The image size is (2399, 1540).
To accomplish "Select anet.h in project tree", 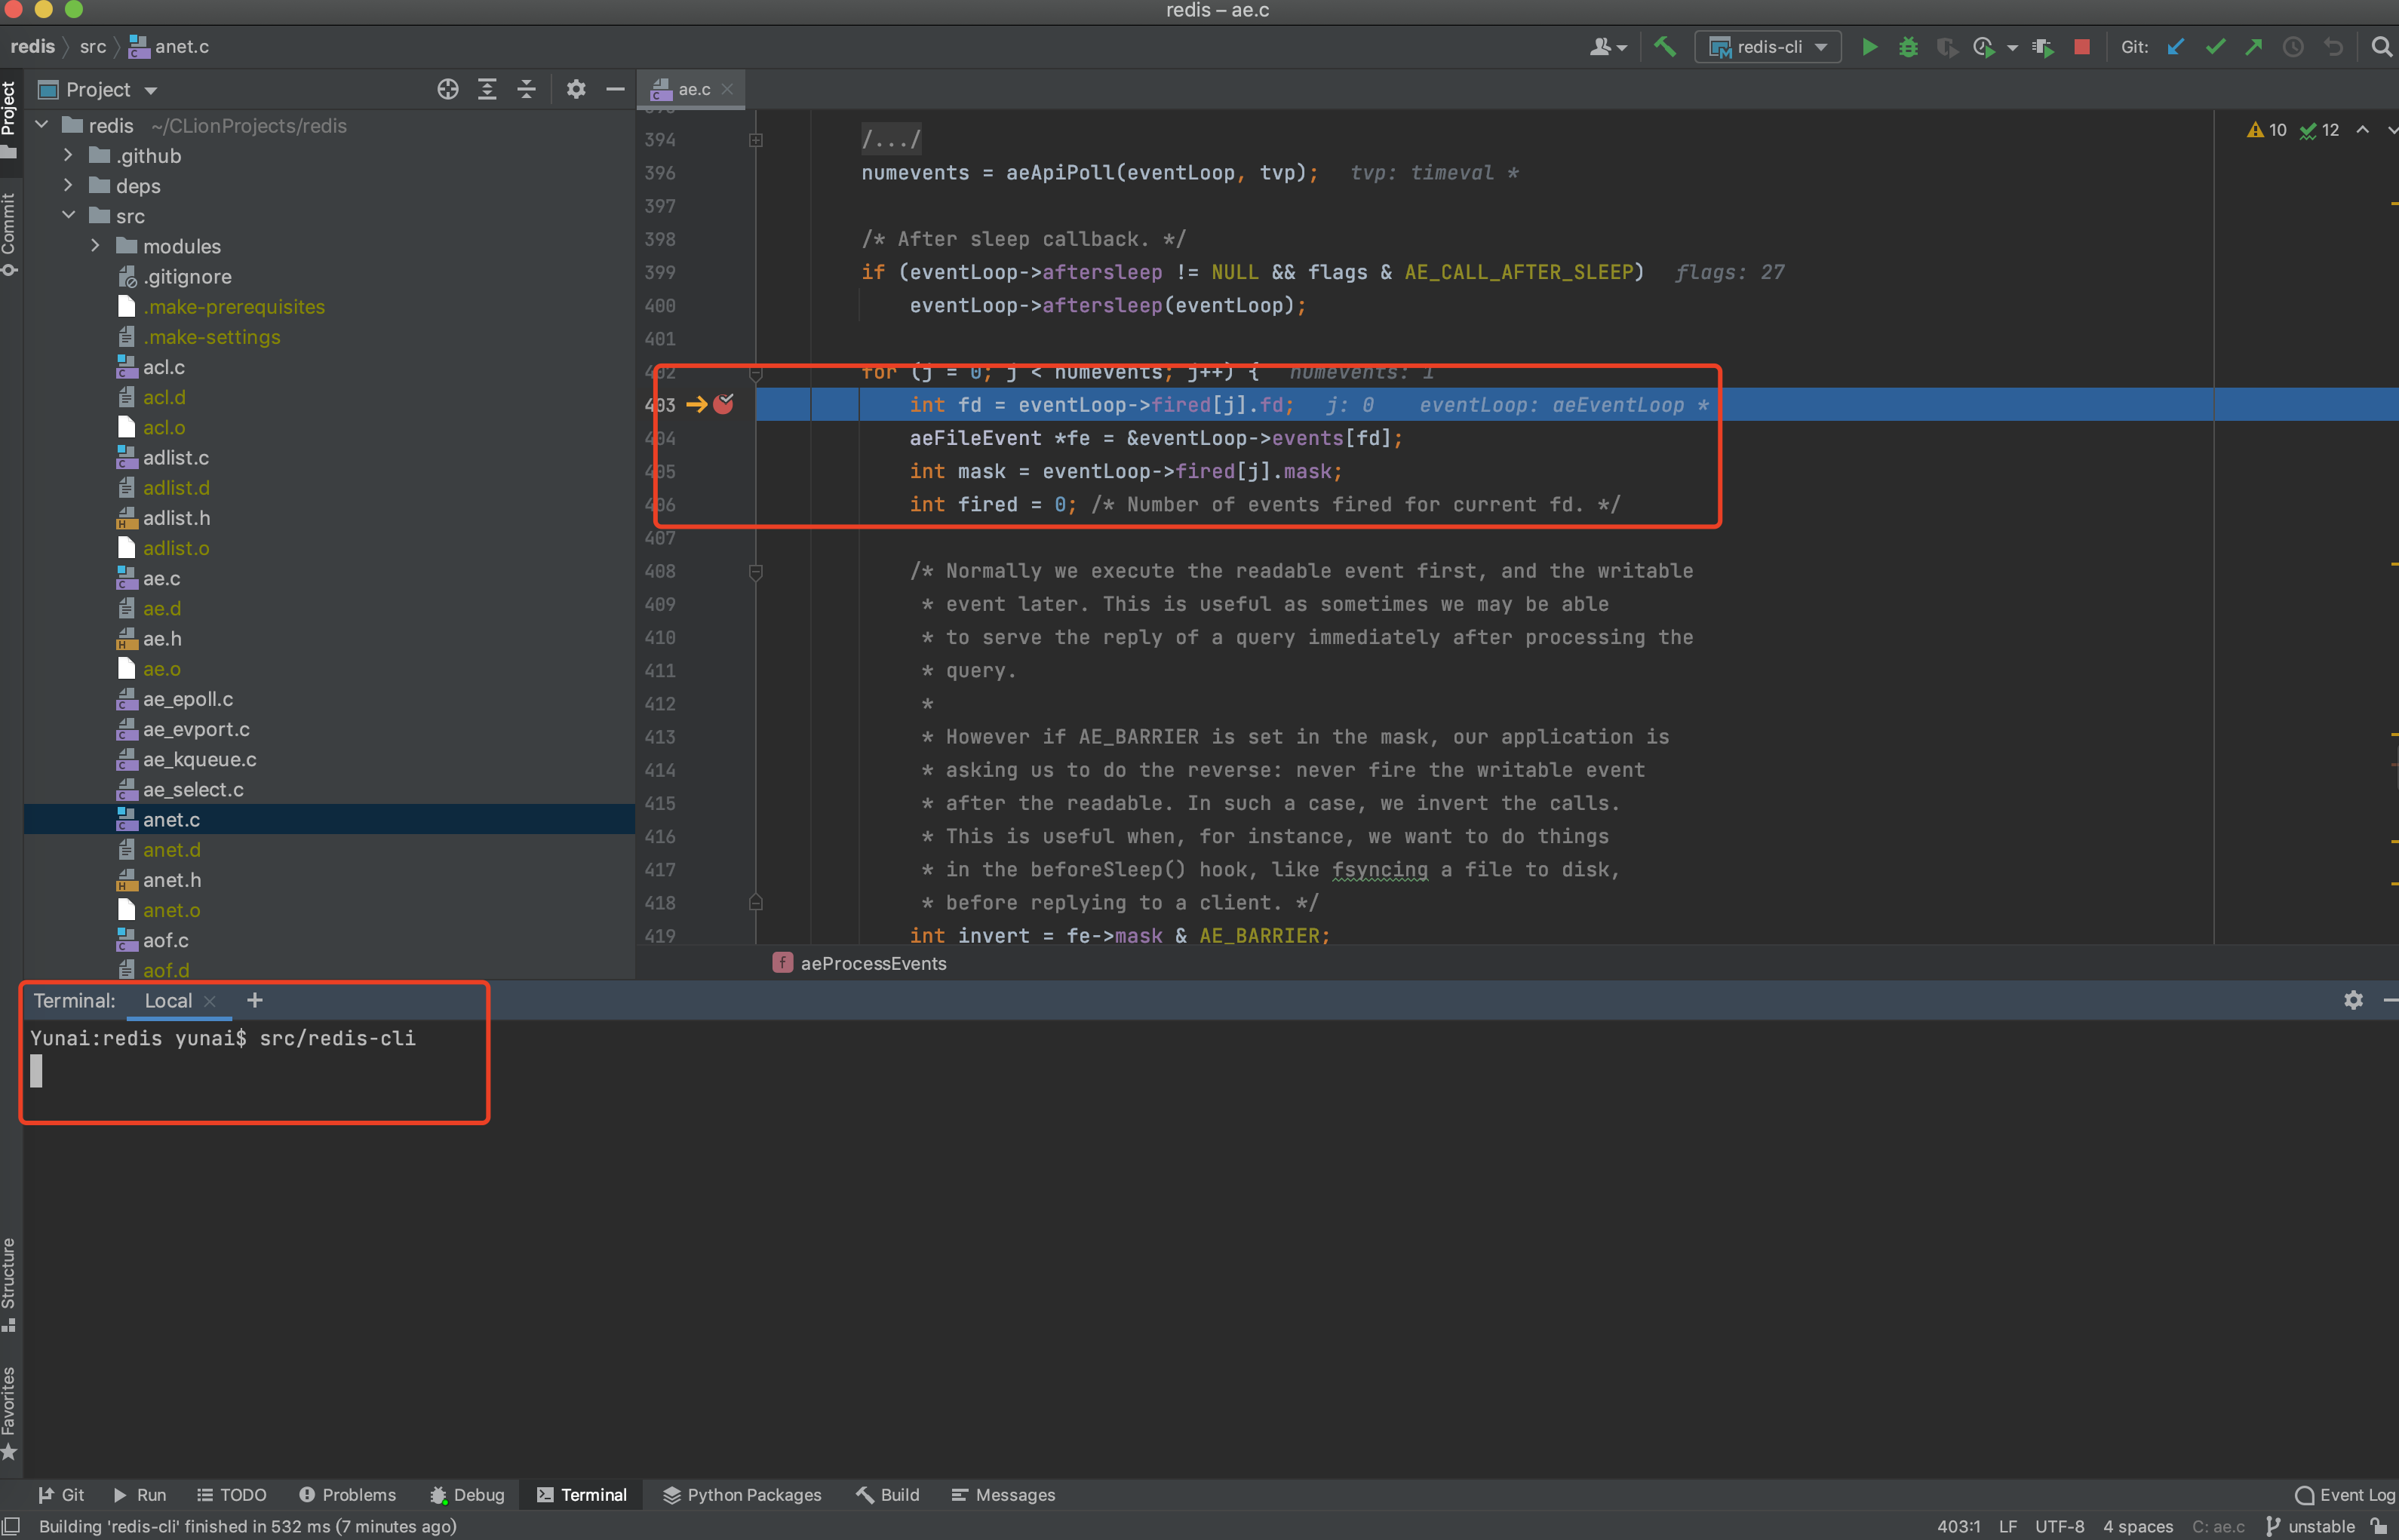I will pyautogui.click(x=171, y=879).
